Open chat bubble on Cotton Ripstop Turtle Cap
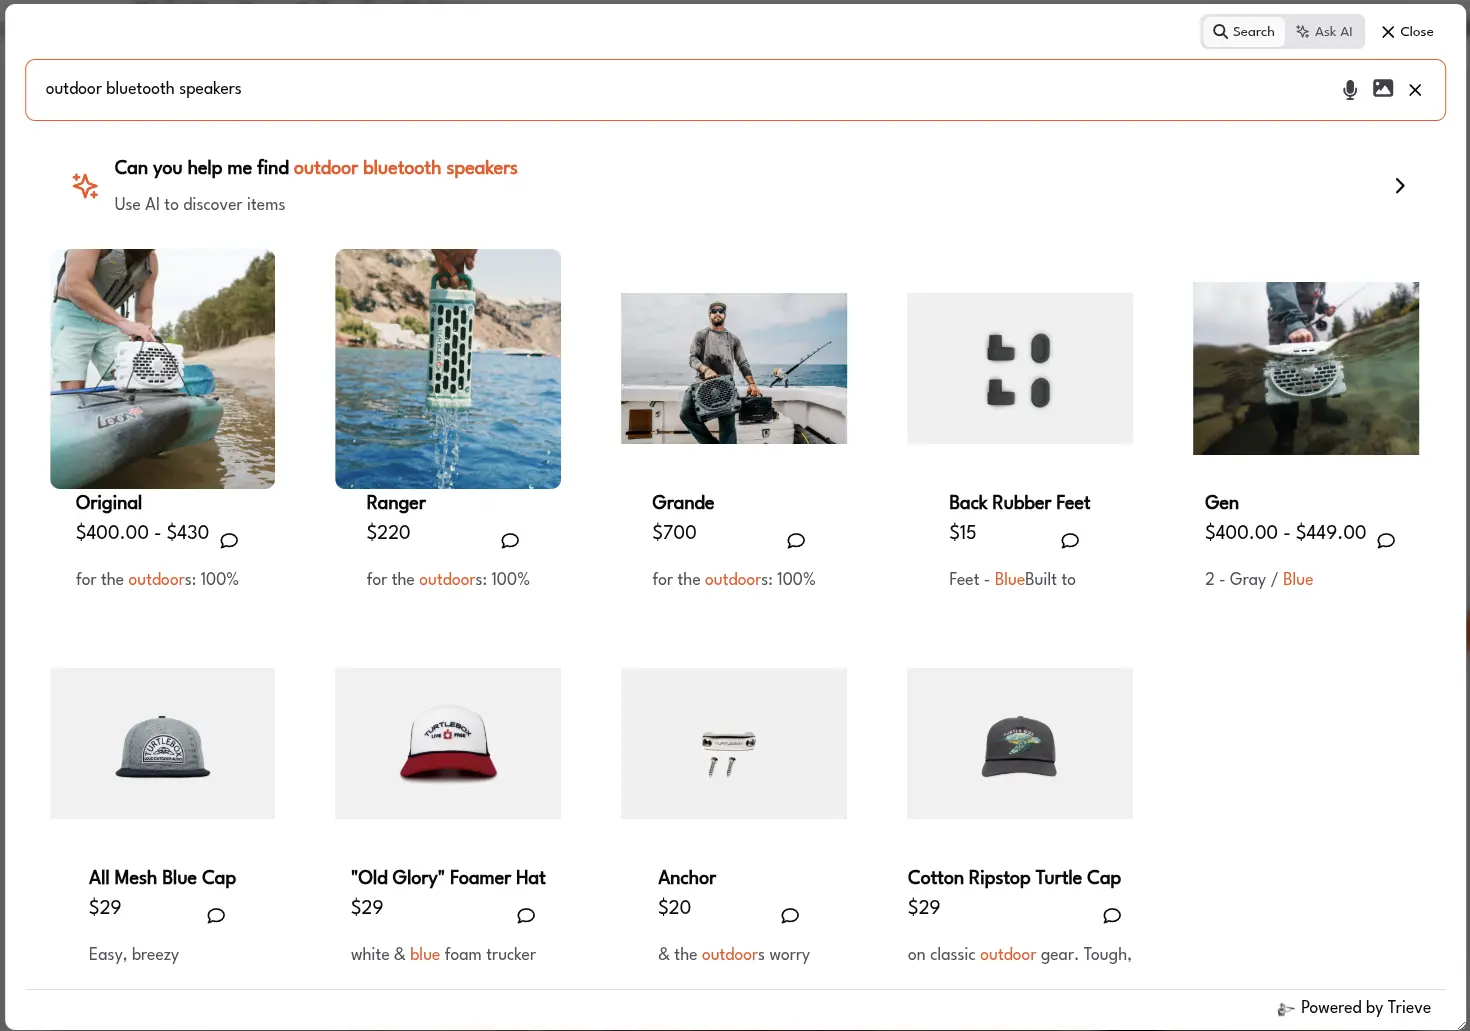 [x=1111, y=915]
